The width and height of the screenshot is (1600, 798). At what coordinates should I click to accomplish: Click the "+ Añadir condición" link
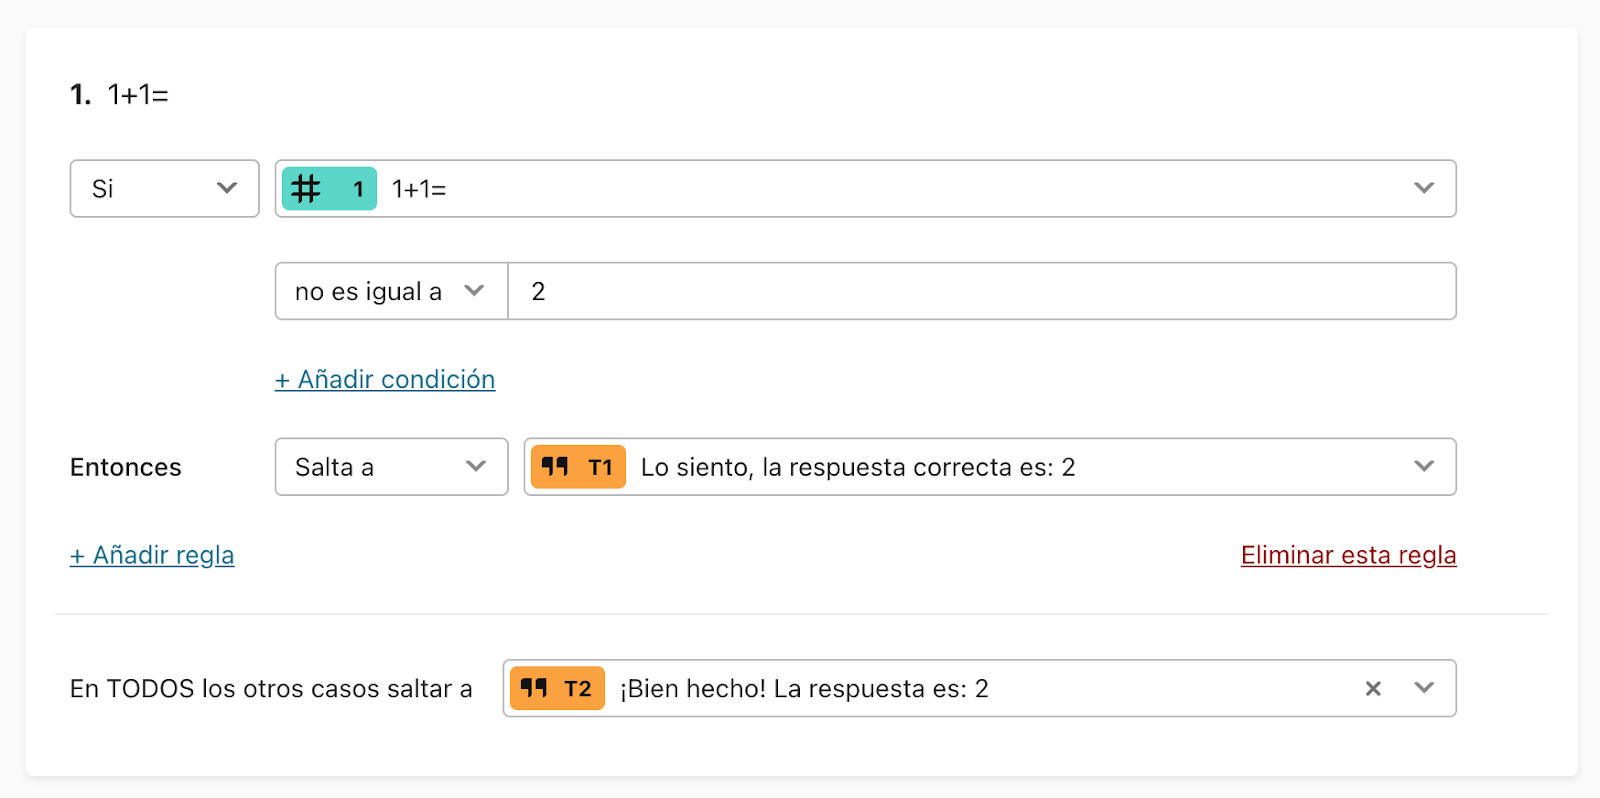384,380
